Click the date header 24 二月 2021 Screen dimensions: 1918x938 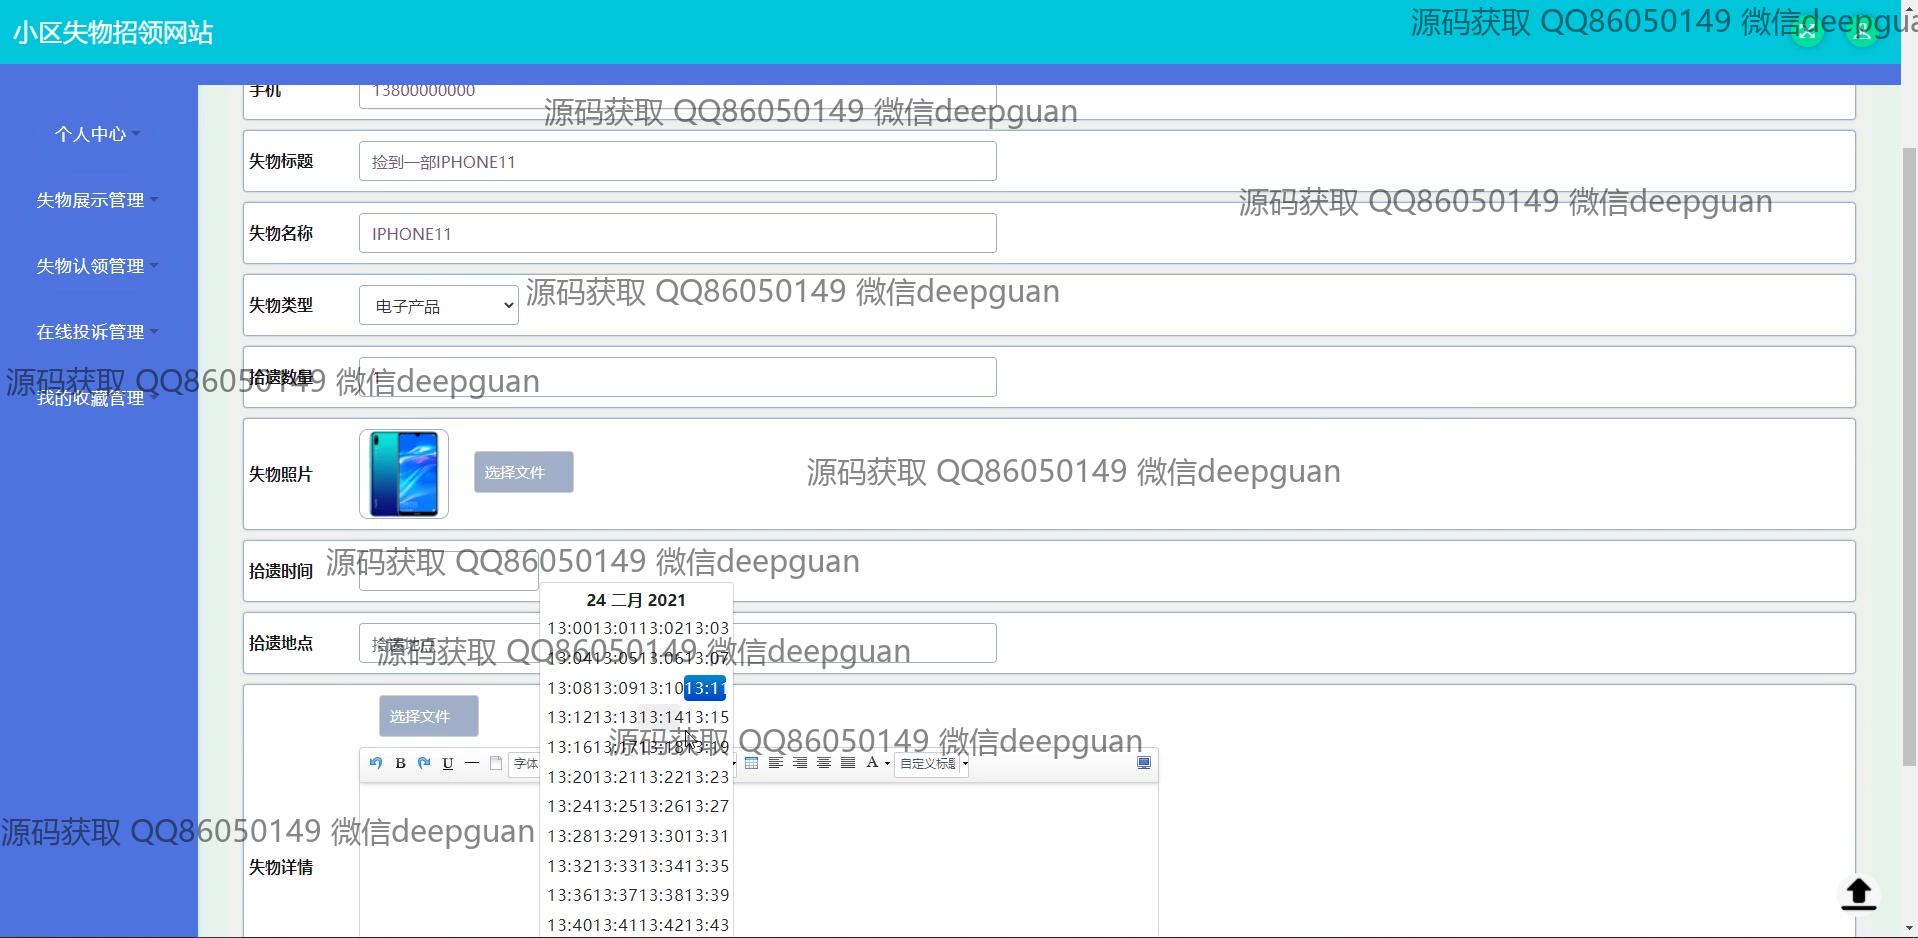636,600
